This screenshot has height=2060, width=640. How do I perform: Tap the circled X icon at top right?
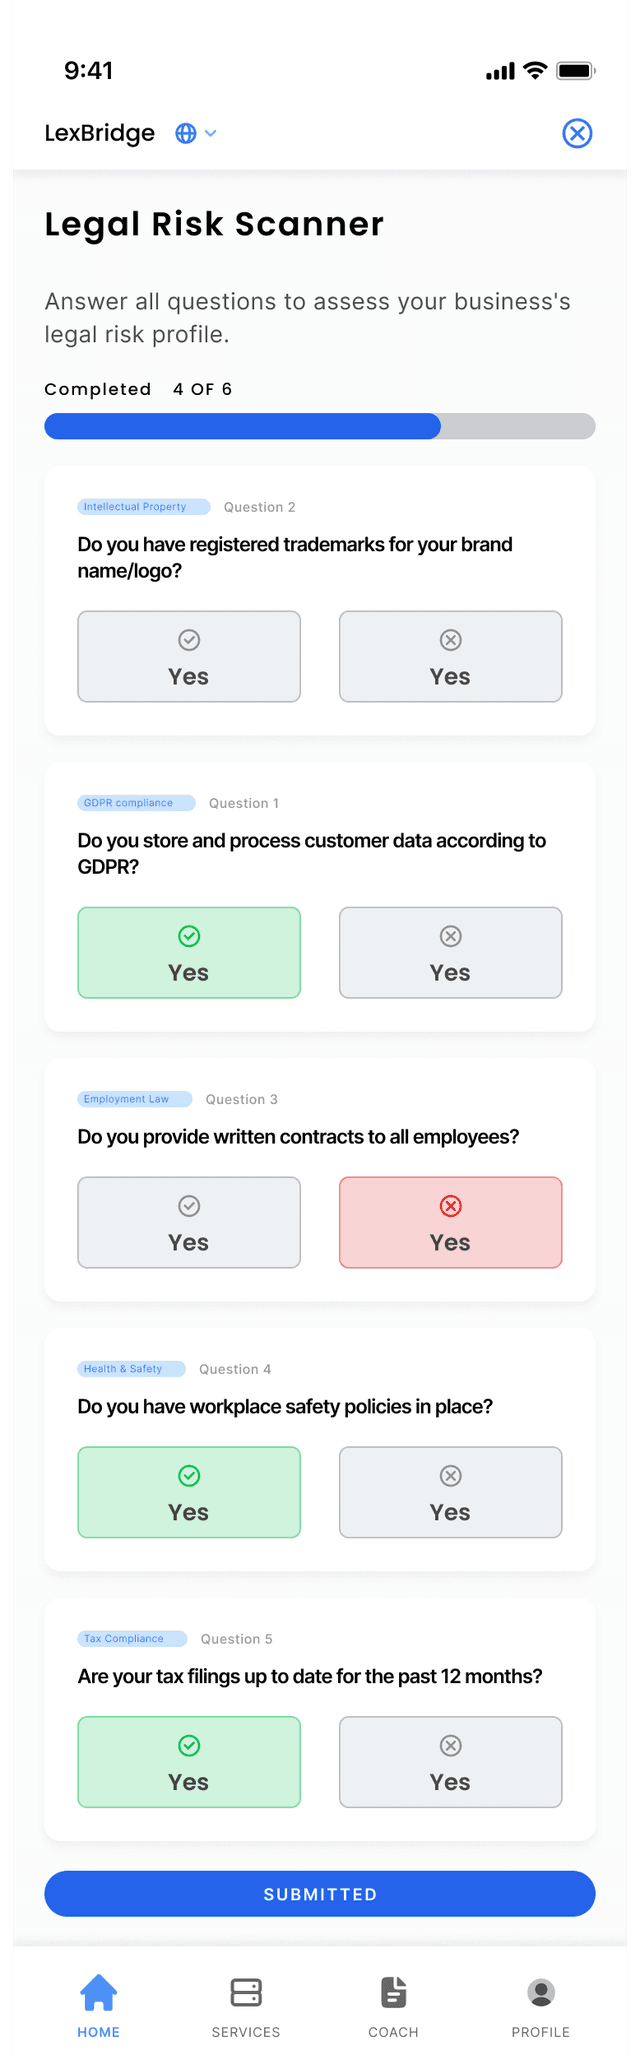pyautogui.click(x=577, y=132)
